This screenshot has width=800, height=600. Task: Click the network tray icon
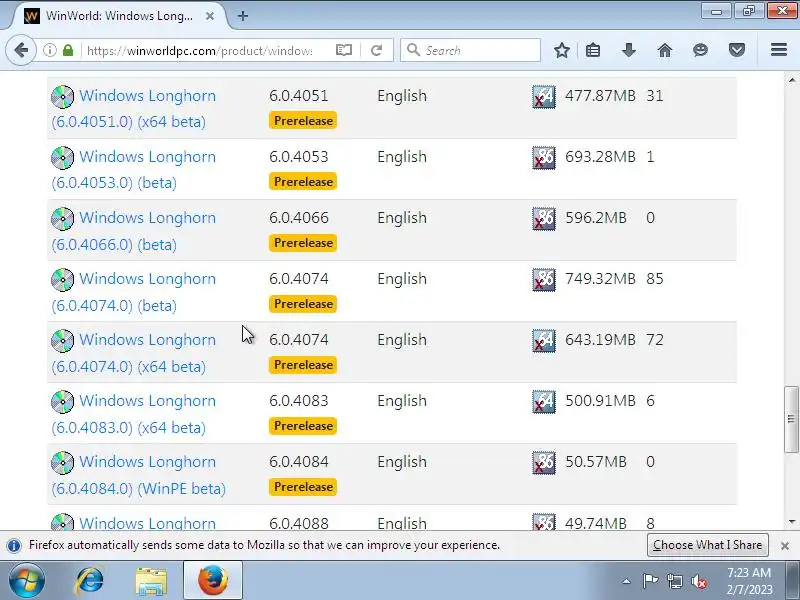click(674, 581)
